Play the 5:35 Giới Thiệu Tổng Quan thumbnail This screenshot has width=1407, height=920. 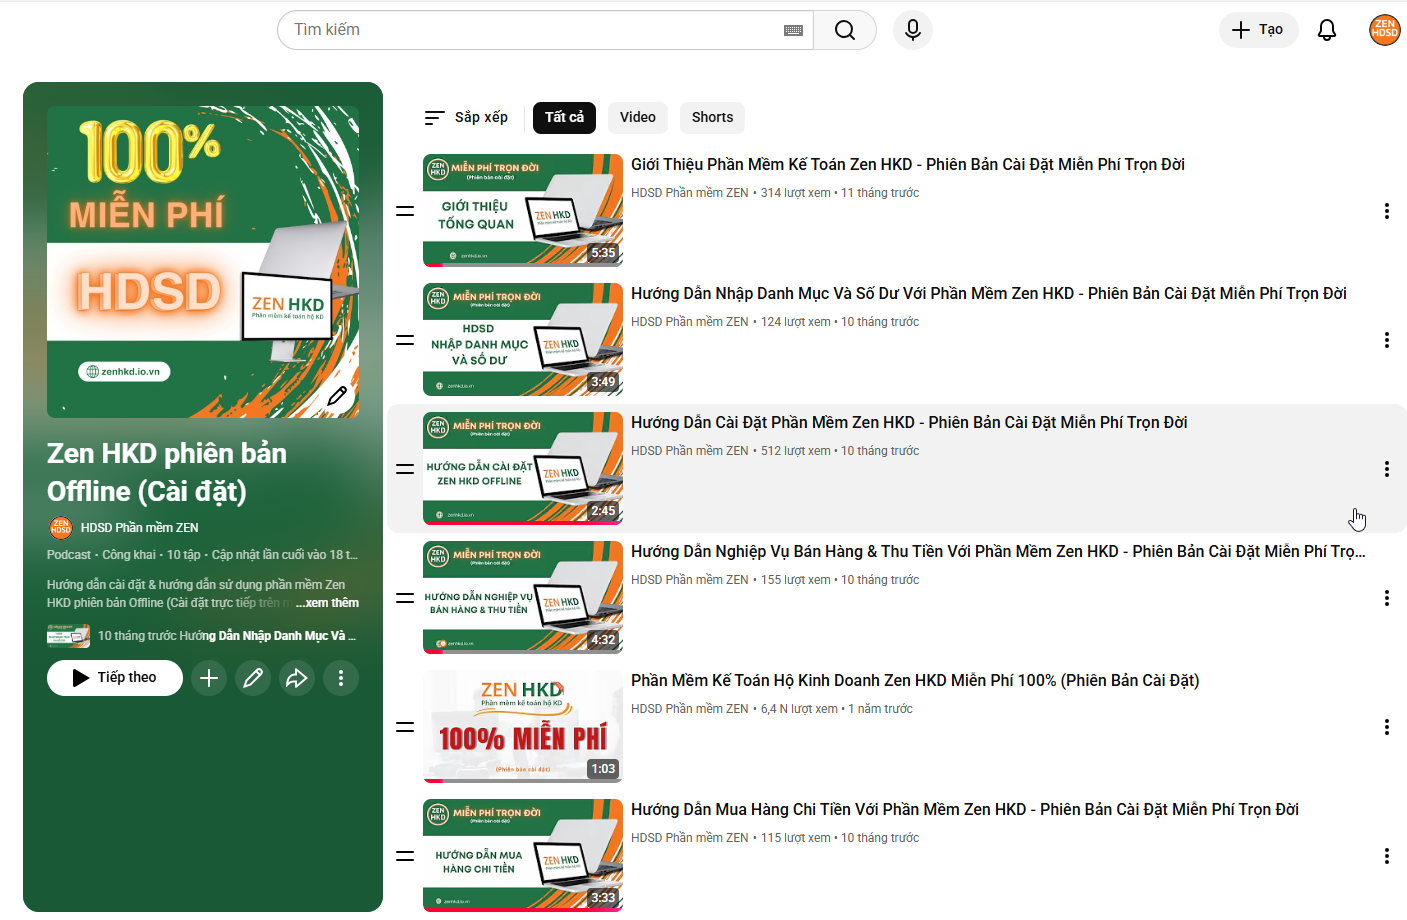(x=523, y=211)
